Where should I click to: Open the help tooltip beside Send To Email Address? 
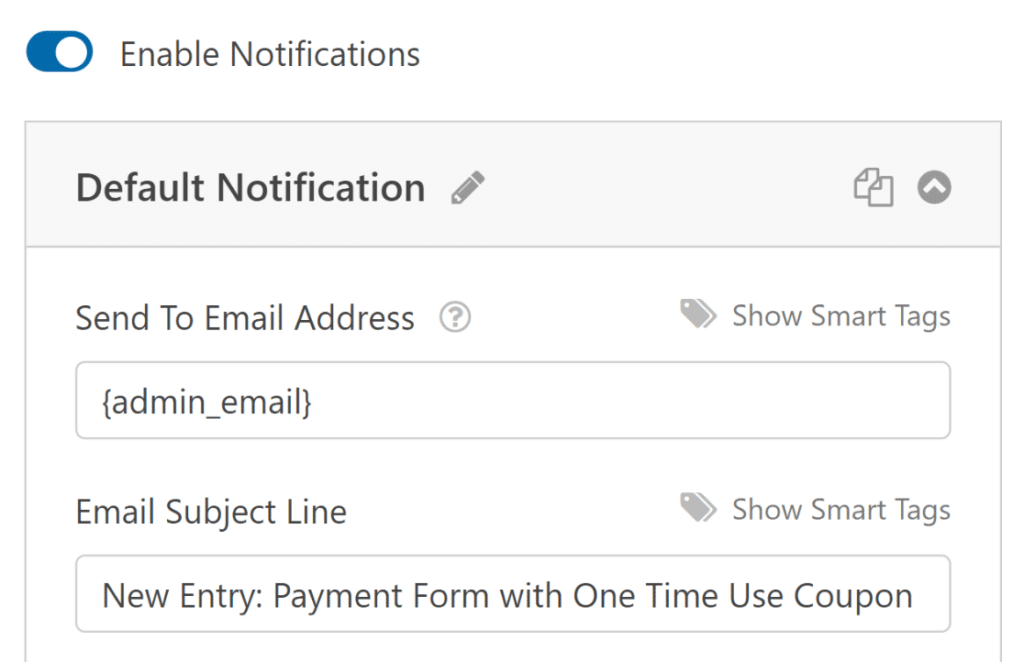455,316
